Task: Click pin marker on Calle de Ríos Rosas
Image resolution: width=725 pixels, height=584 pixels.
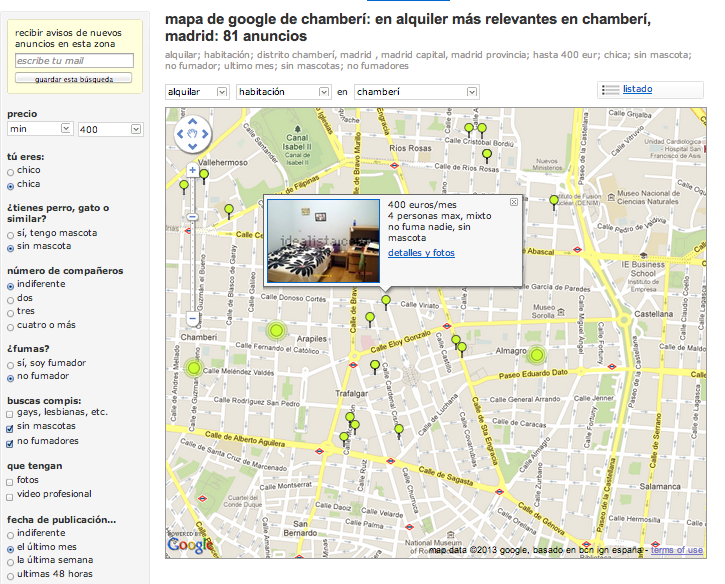Action: [x=486, y=156]
